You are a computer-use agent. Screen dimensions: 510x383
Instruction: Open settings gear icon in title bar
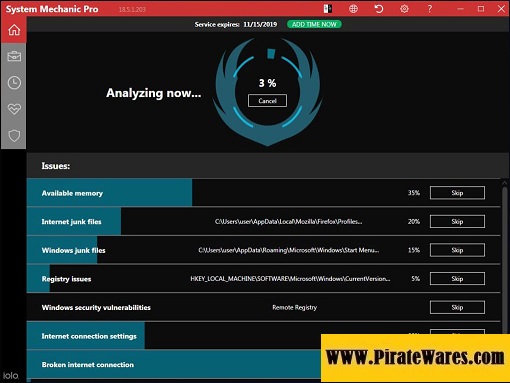[x=404, y=9]
